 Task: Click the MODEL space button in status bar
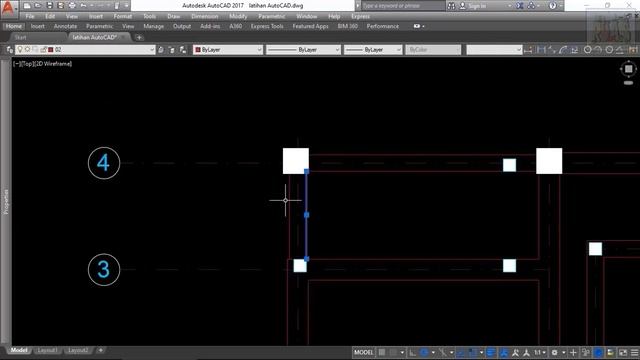[x=363, y=352]
